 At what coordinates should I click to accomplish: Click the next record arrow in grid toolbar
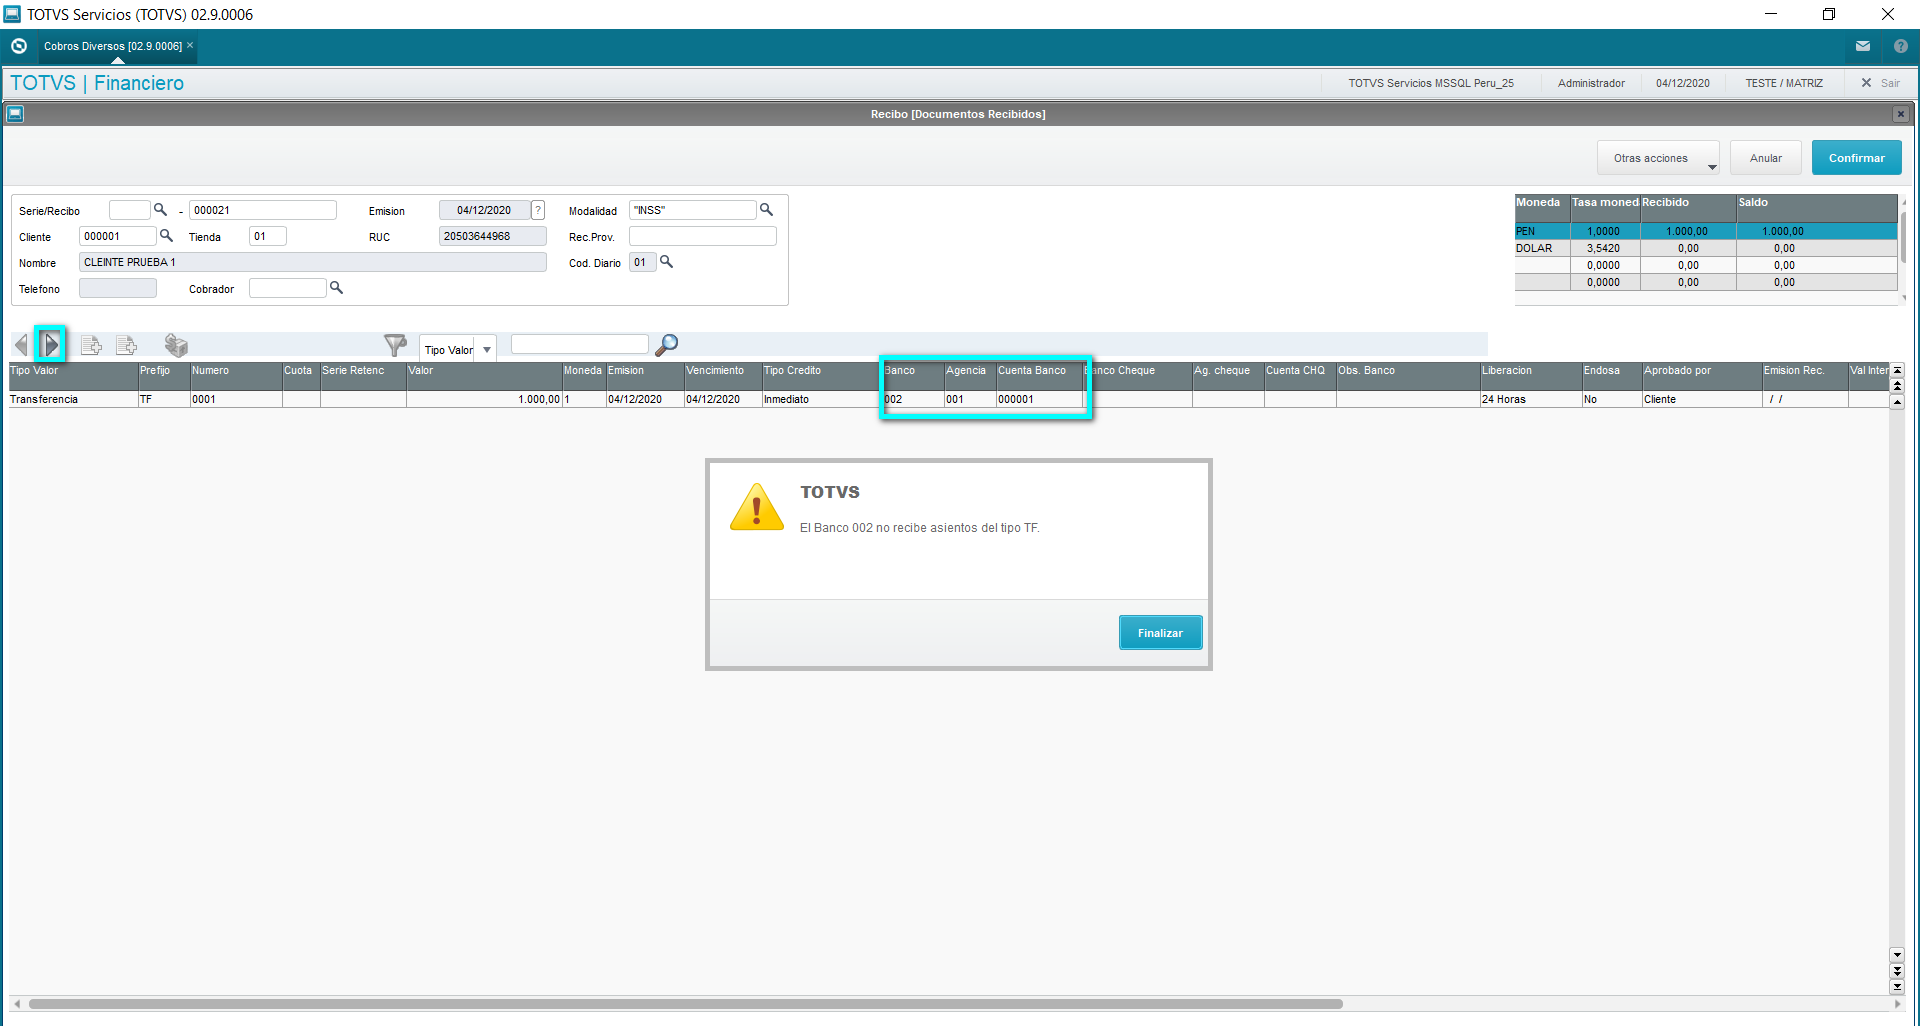[51, 345]
